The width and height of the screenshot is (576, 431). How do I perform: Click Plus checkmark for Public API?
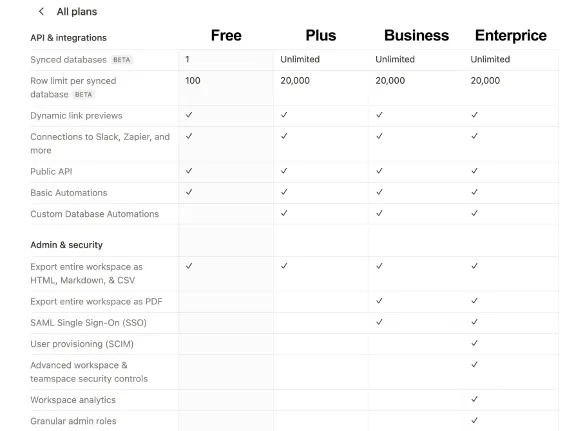click(284, 171)
